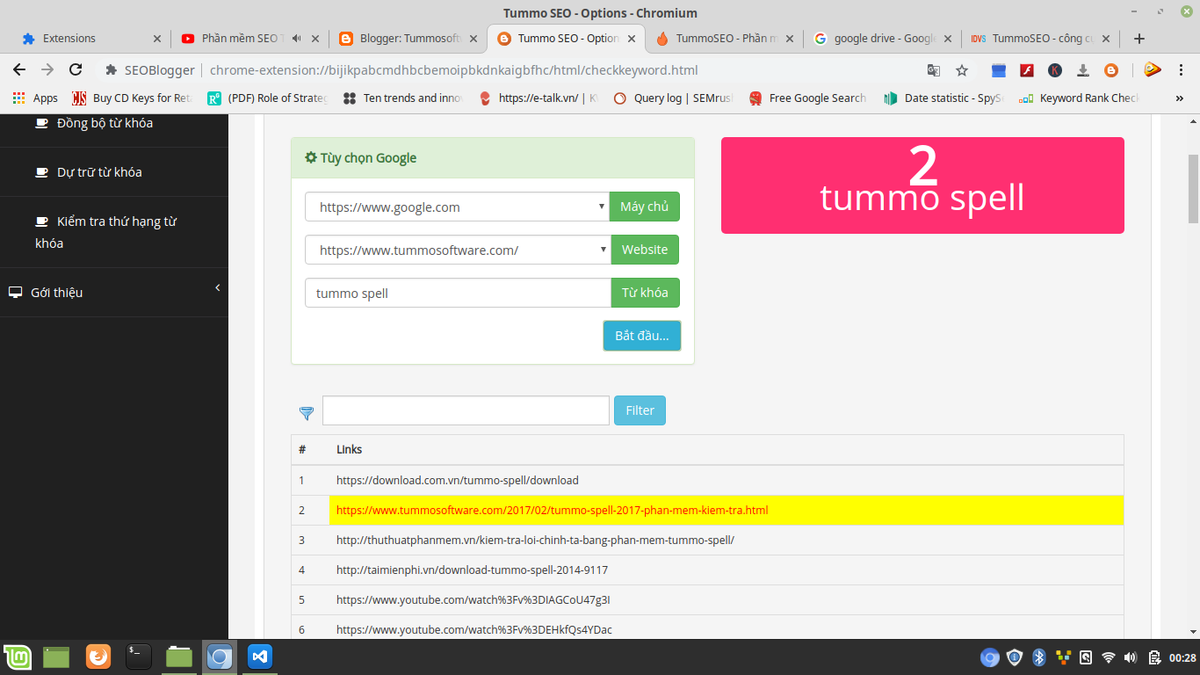
Task: Open the download extension icon
Action: pyautogui.click(x=1083, y=70)
